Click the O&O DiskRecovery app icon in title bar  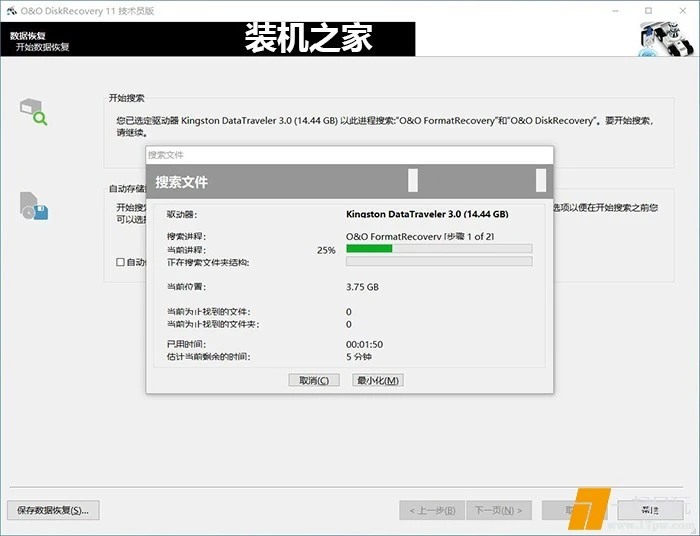(x=9, y=9)
